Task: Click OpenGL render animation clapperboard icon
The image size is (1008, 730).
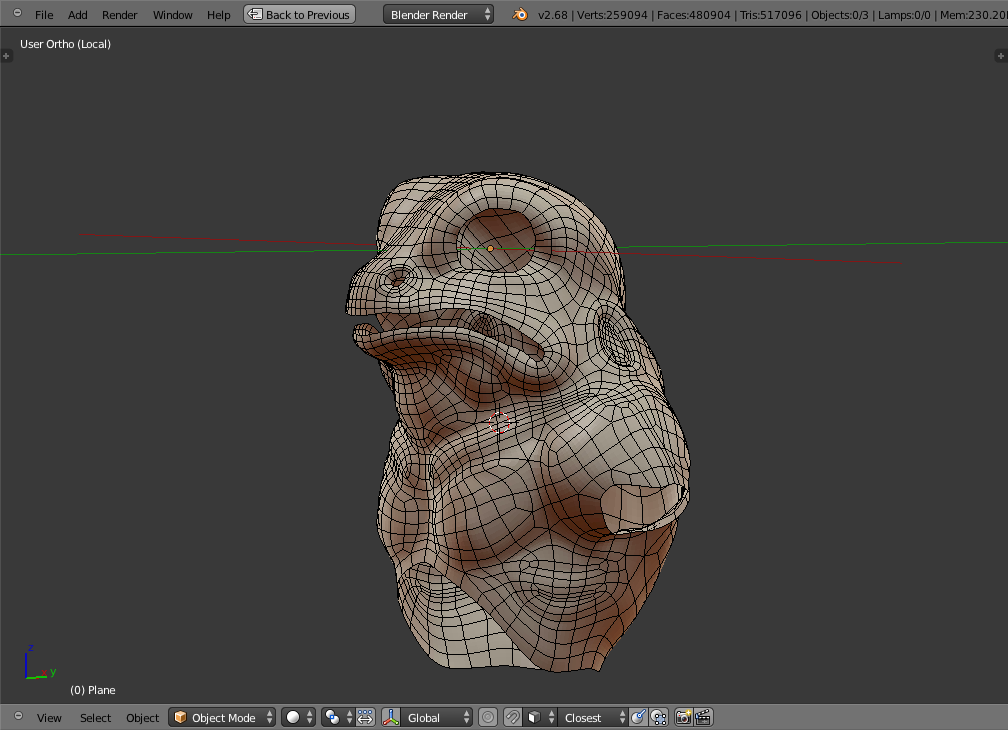Action: [703, 717]
